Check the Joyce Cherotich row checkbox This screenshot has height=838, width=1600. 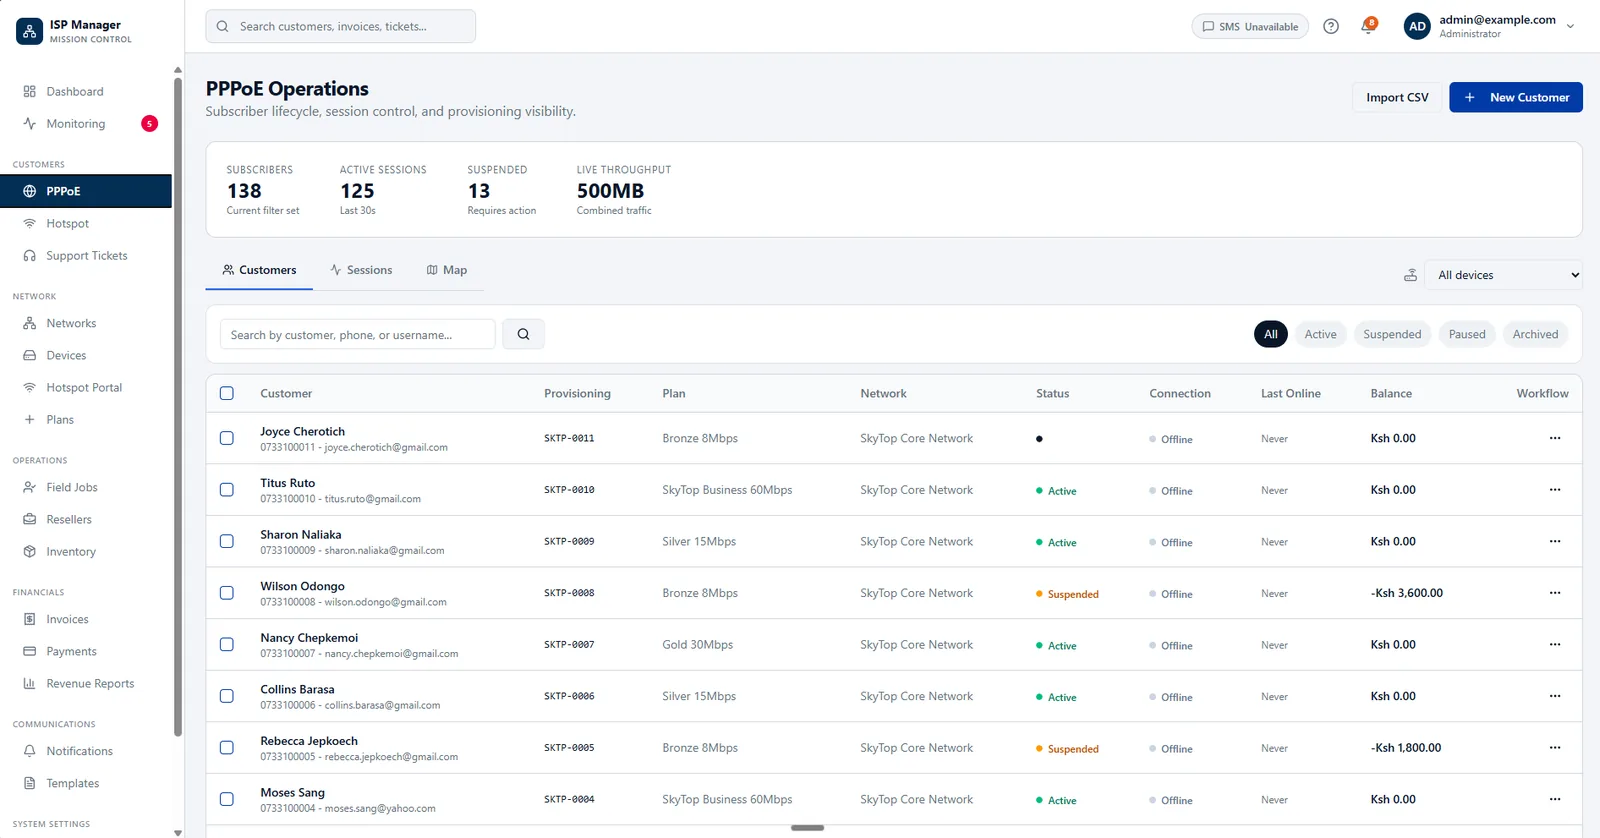[x=227, y=438]
